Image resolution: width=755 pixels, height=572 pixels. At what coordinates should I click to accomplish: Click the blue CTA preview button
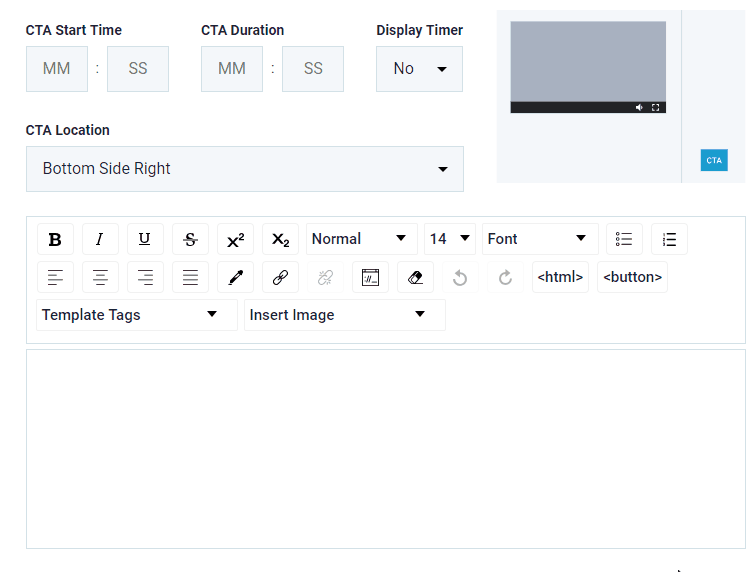coord(714,160)
